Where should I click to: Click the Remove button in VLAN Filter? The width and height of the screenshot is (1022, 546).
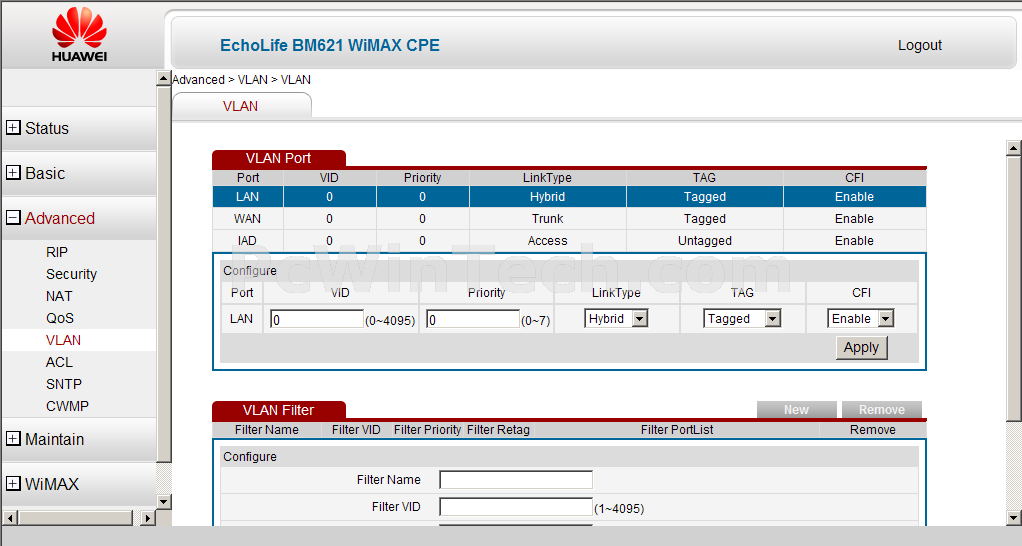click(x=882, y=410)
